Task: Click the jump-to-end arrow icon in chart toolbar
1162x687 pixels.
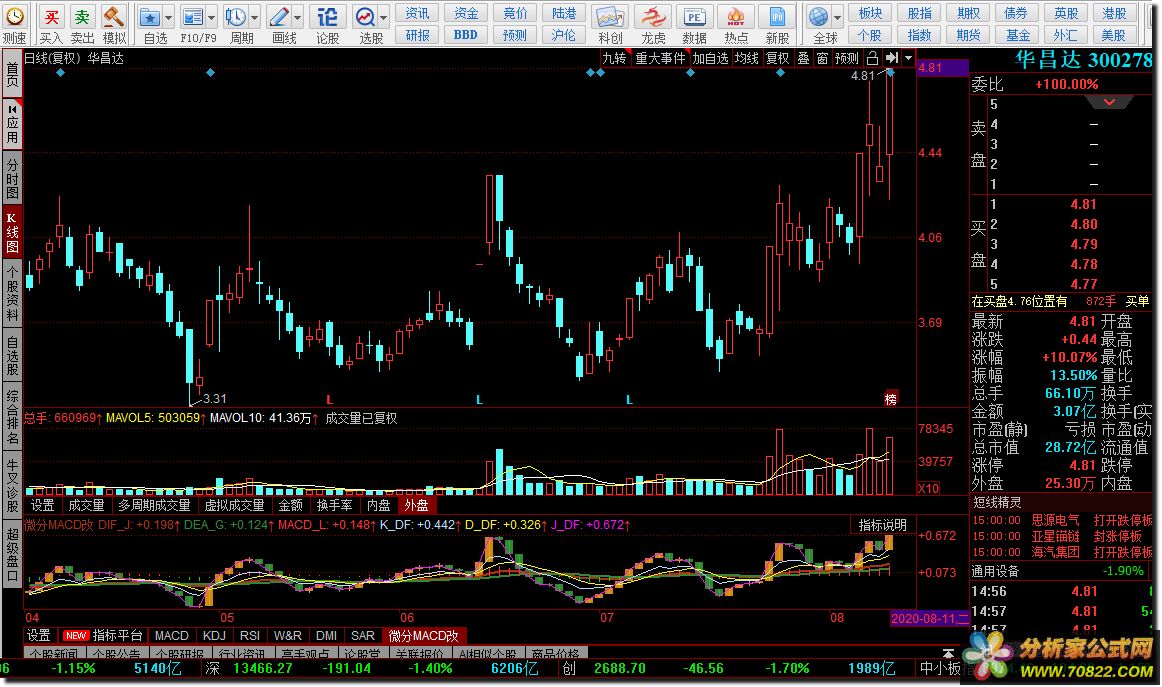Action: 892,58
